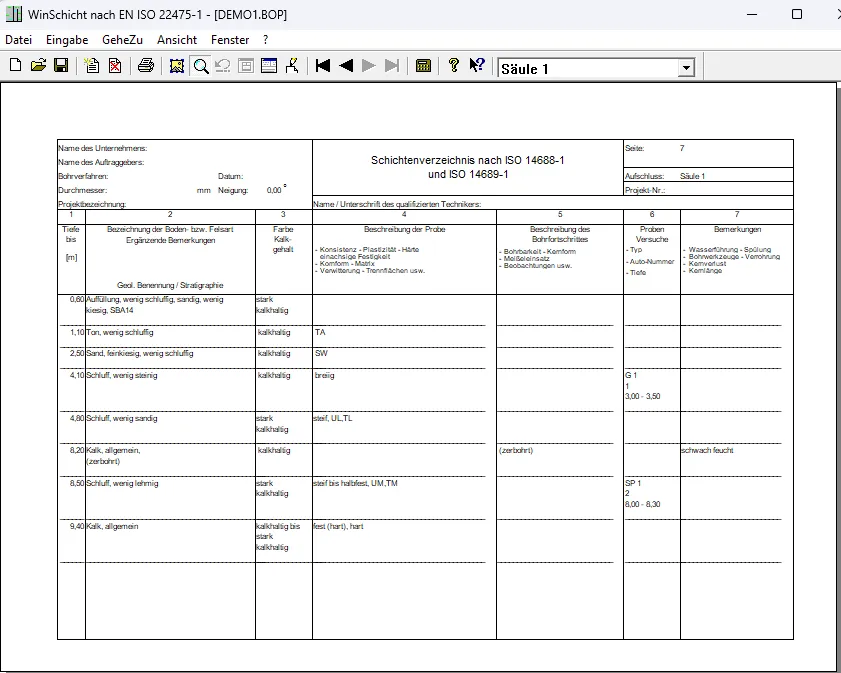The image size is (841, 673).
Task: Open the Datei menu
Action: 19,40
